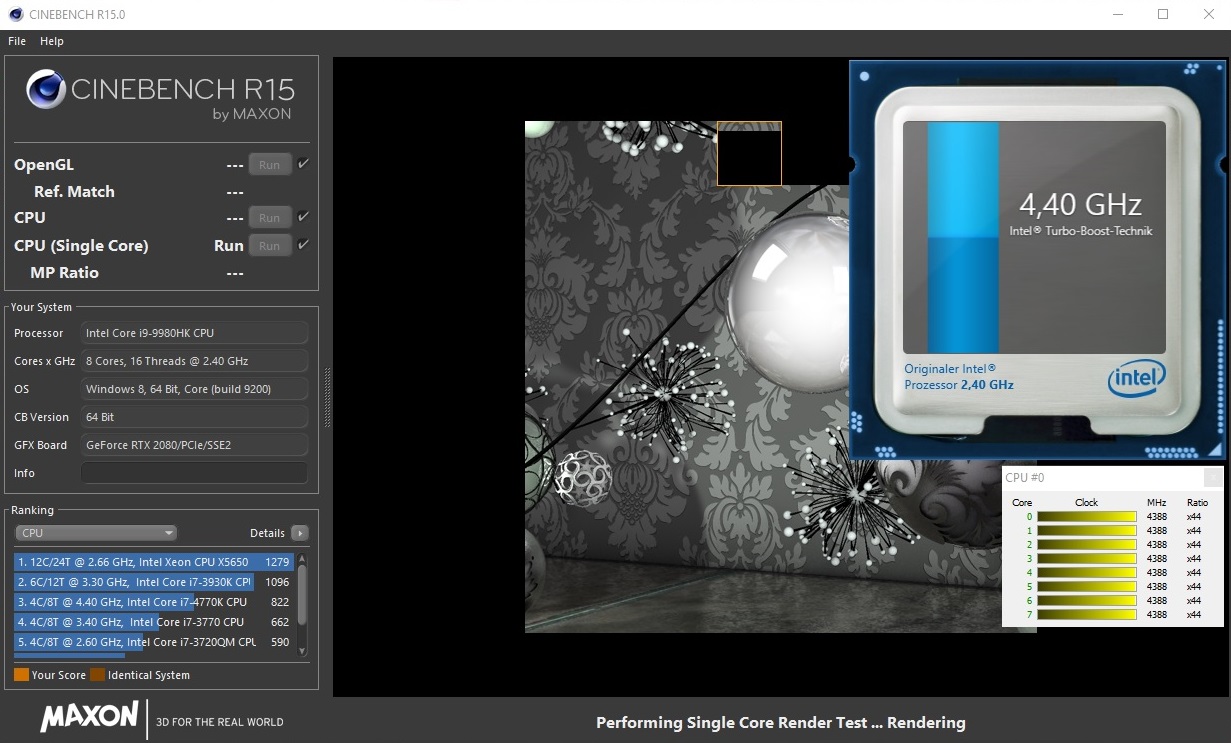Click the CB Version field showing 64 Bit

[x=194, y=417]
